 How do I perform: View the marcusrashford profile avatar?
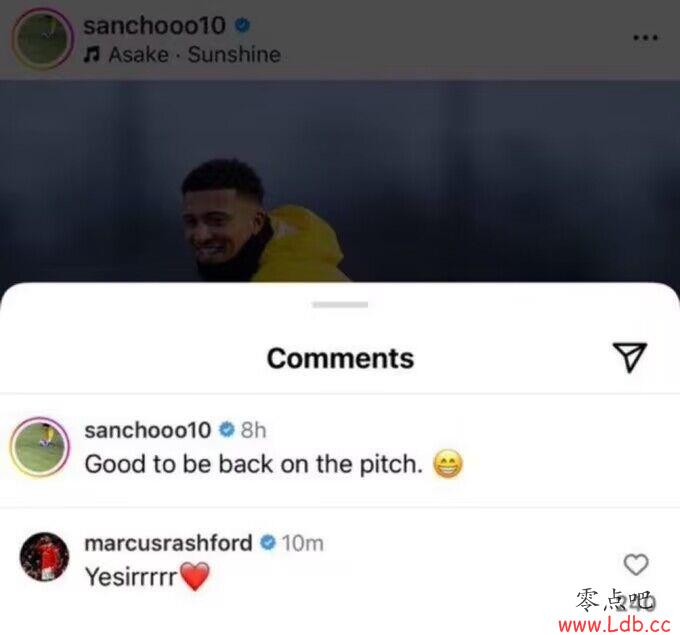click(44, 556)
